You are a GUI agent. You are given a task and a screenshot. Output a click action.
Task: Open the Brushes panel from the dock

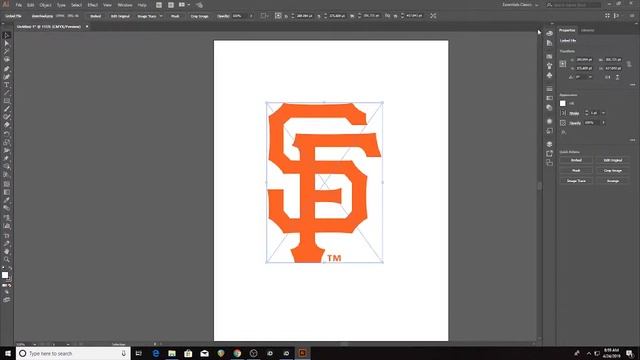[549, 66]
